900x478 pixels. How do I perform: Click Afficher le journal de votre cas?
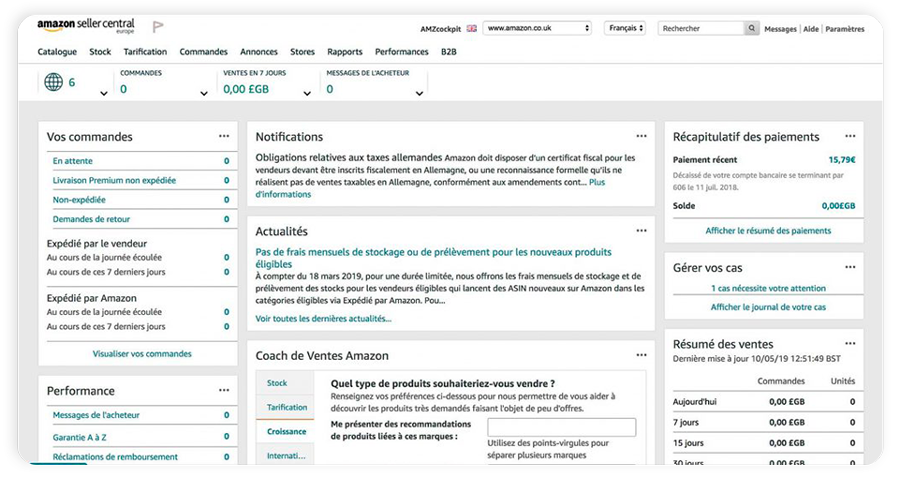(x=768, y=307)
